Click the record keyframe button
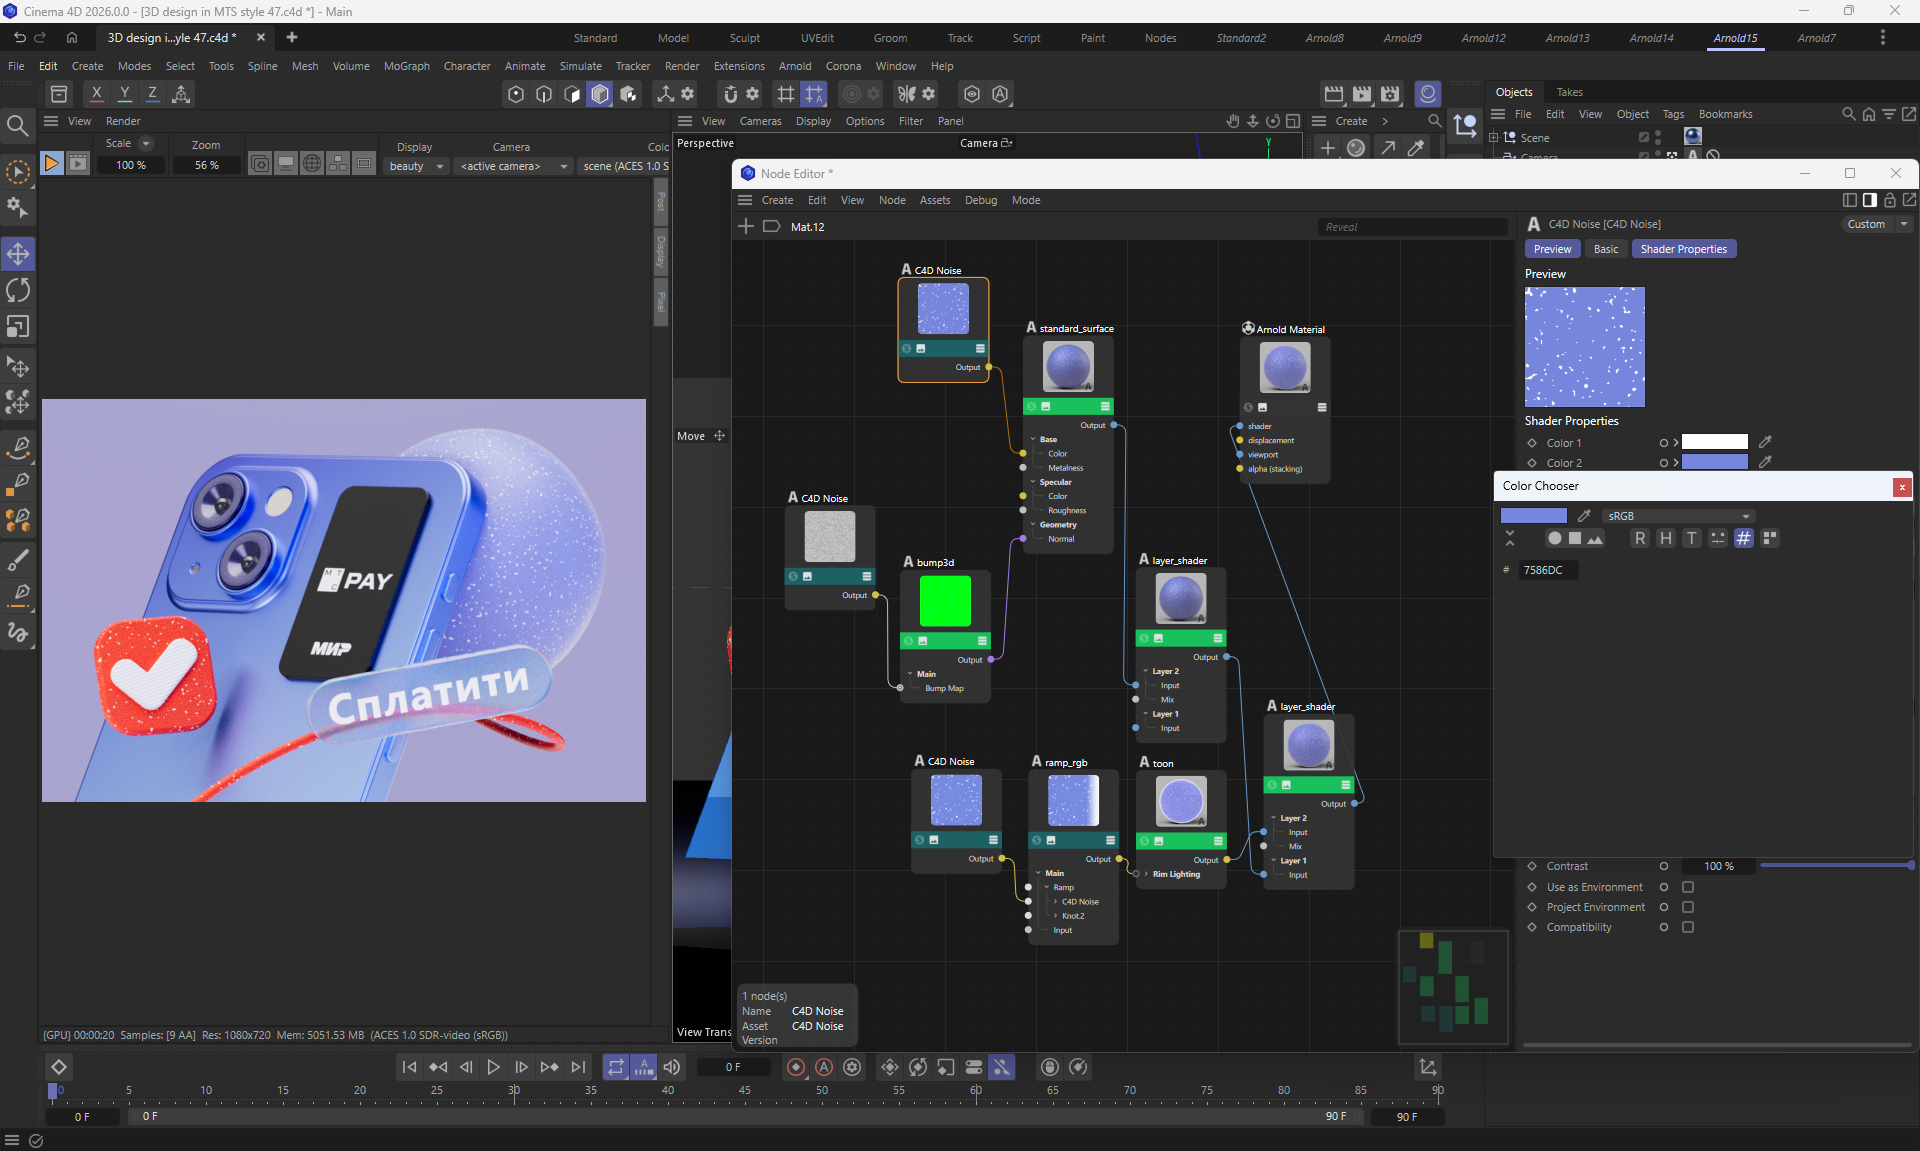Viewport: 1920px width, 1151px height. (796, 1067)
